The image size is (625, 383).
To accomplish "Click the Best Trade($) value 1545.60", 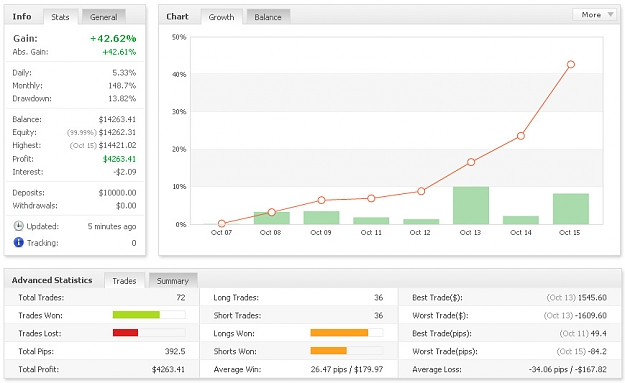I will tap(592, 297).
